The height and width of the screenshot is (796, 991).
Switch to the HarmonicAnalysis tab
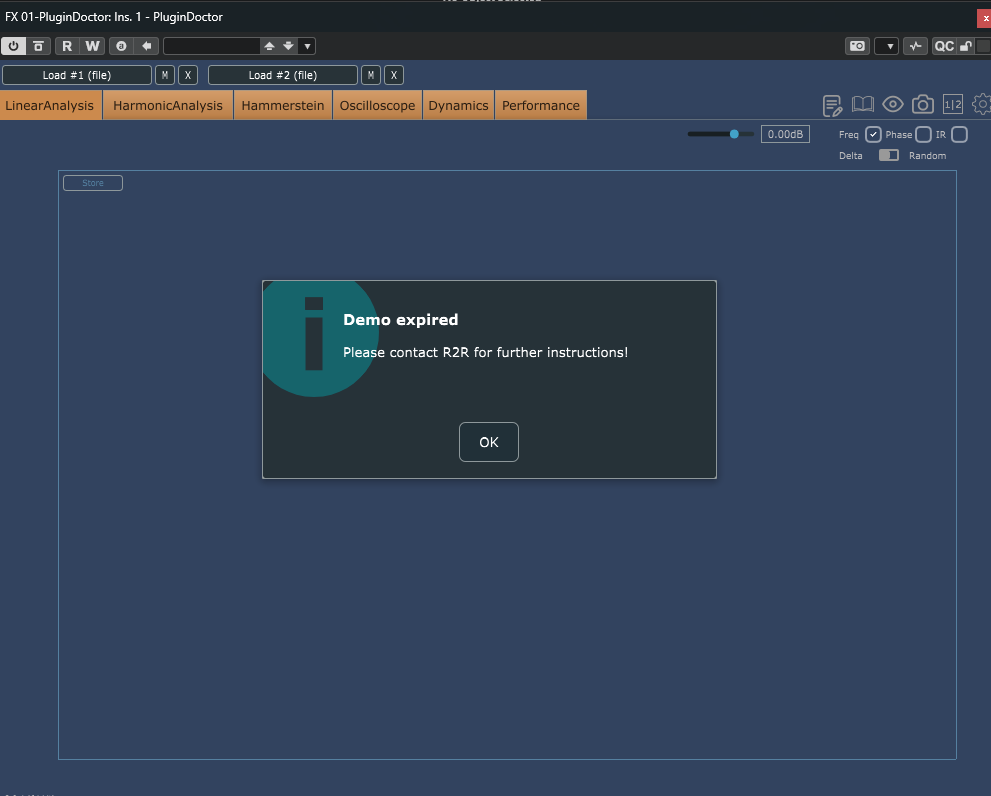click(168, 106)
